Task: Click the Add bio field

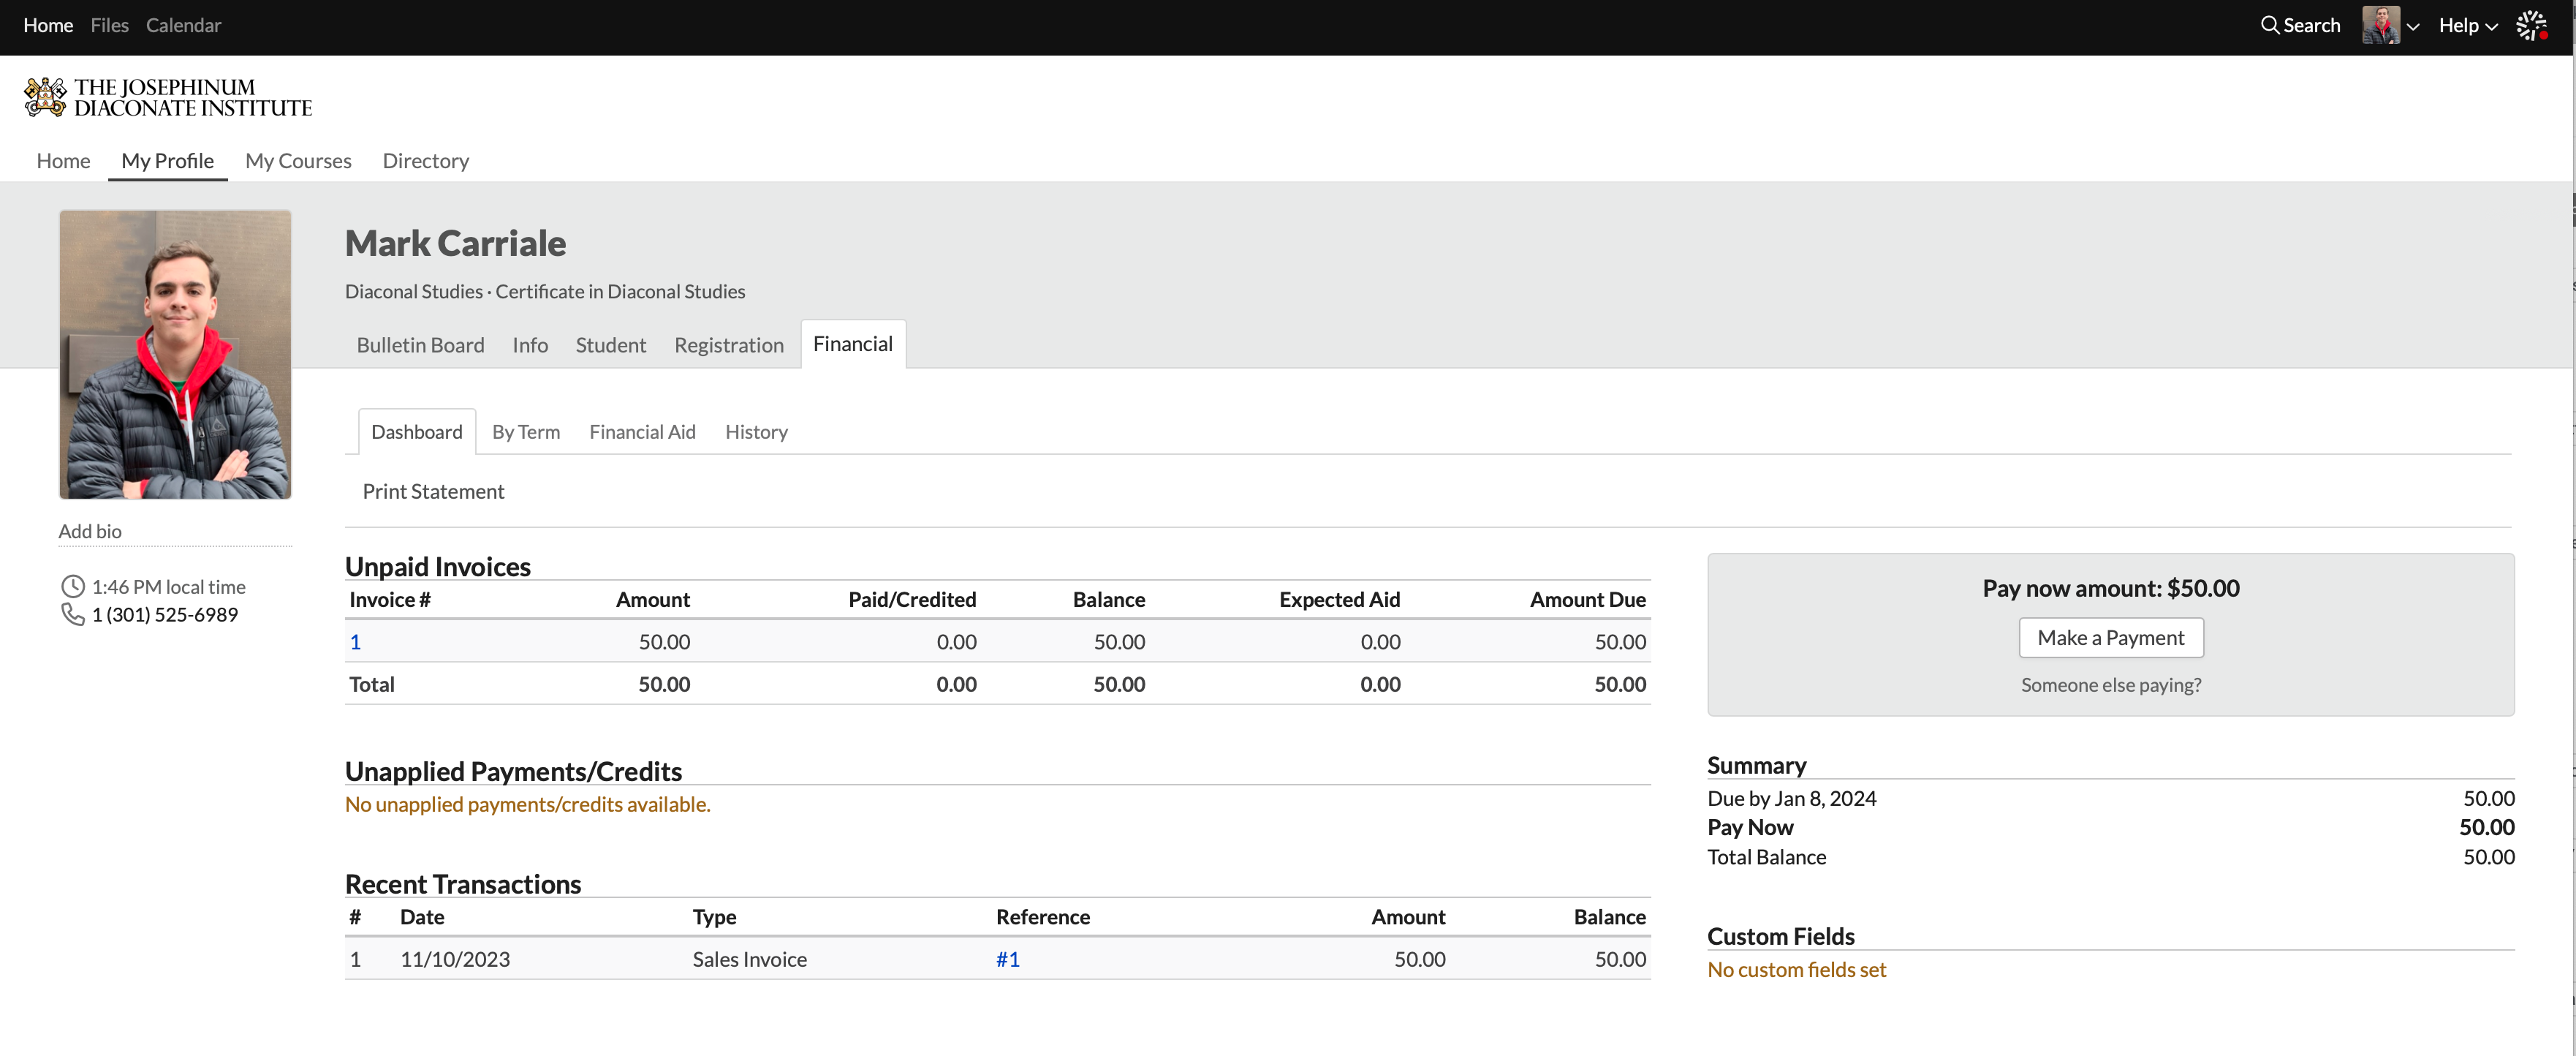Action: 90,531
